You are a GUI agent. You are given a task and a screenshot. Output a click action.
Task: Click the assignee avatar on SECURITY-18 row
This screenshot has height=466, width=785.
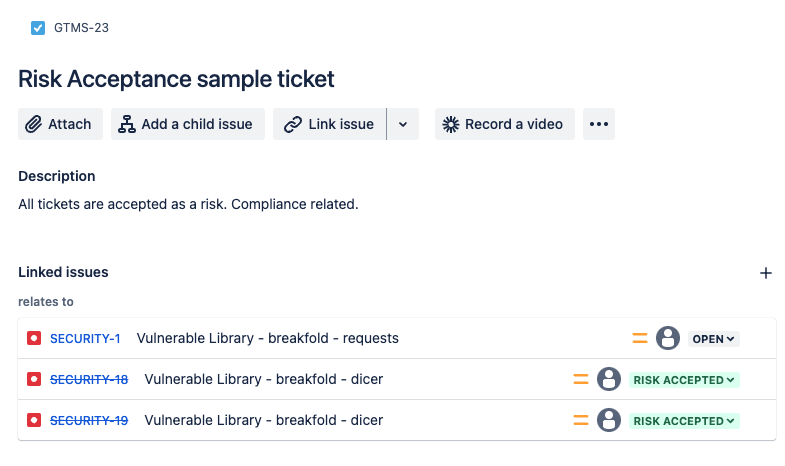[609, 379]
